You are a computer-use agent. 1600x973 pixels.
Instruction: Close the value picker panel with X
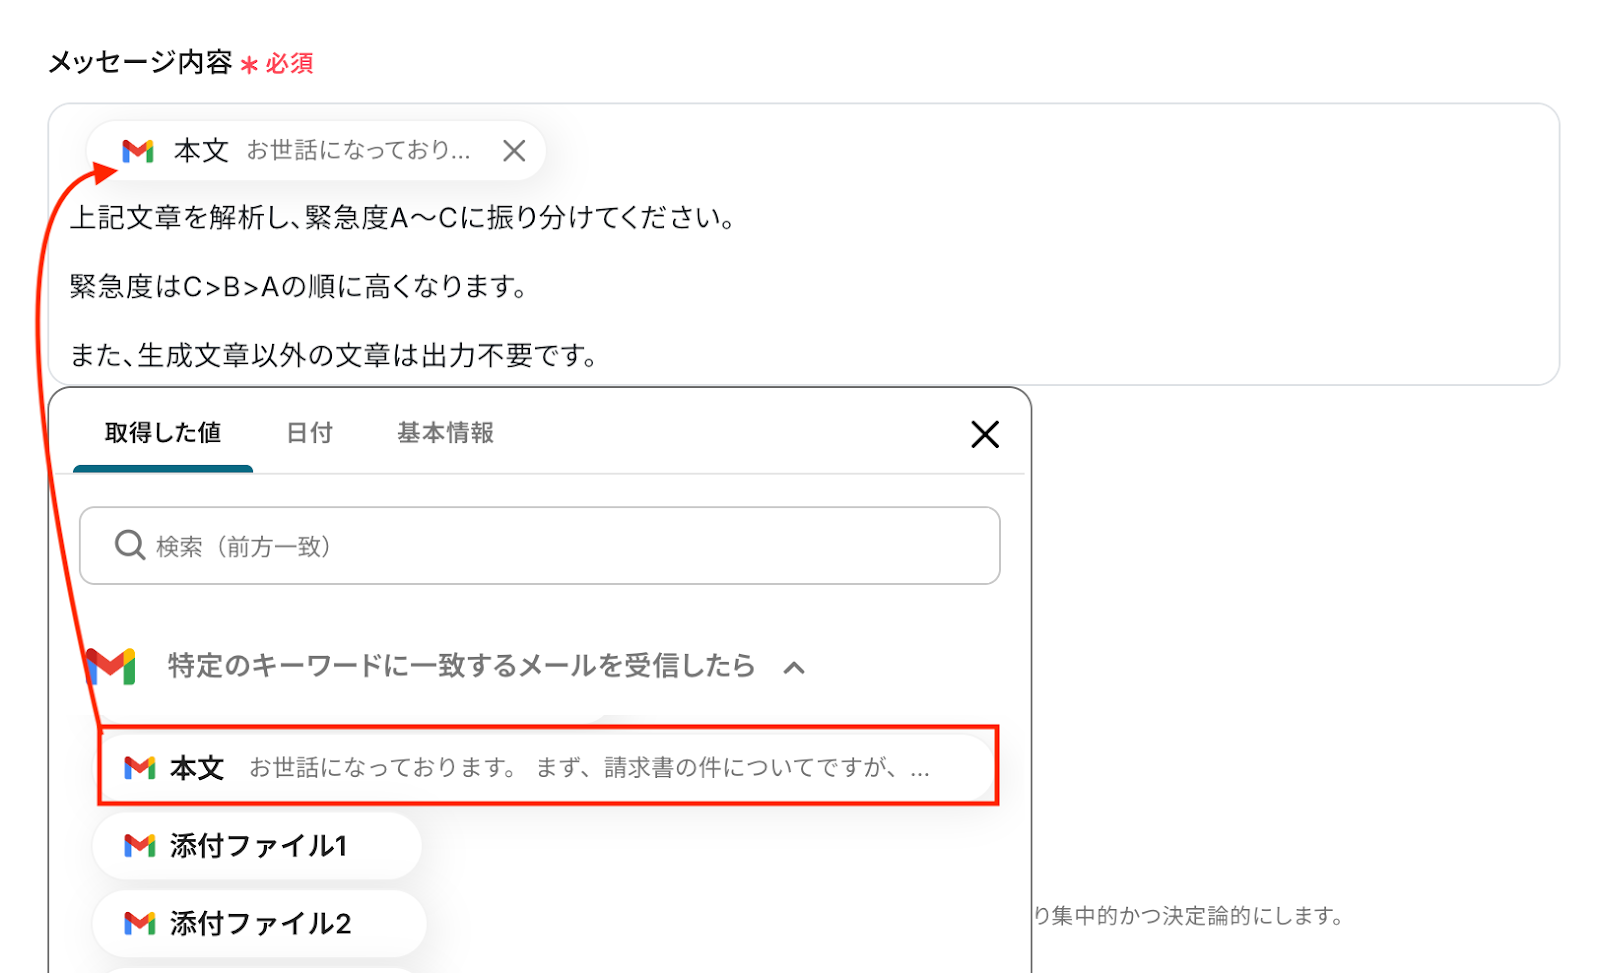tap(985, 434)
